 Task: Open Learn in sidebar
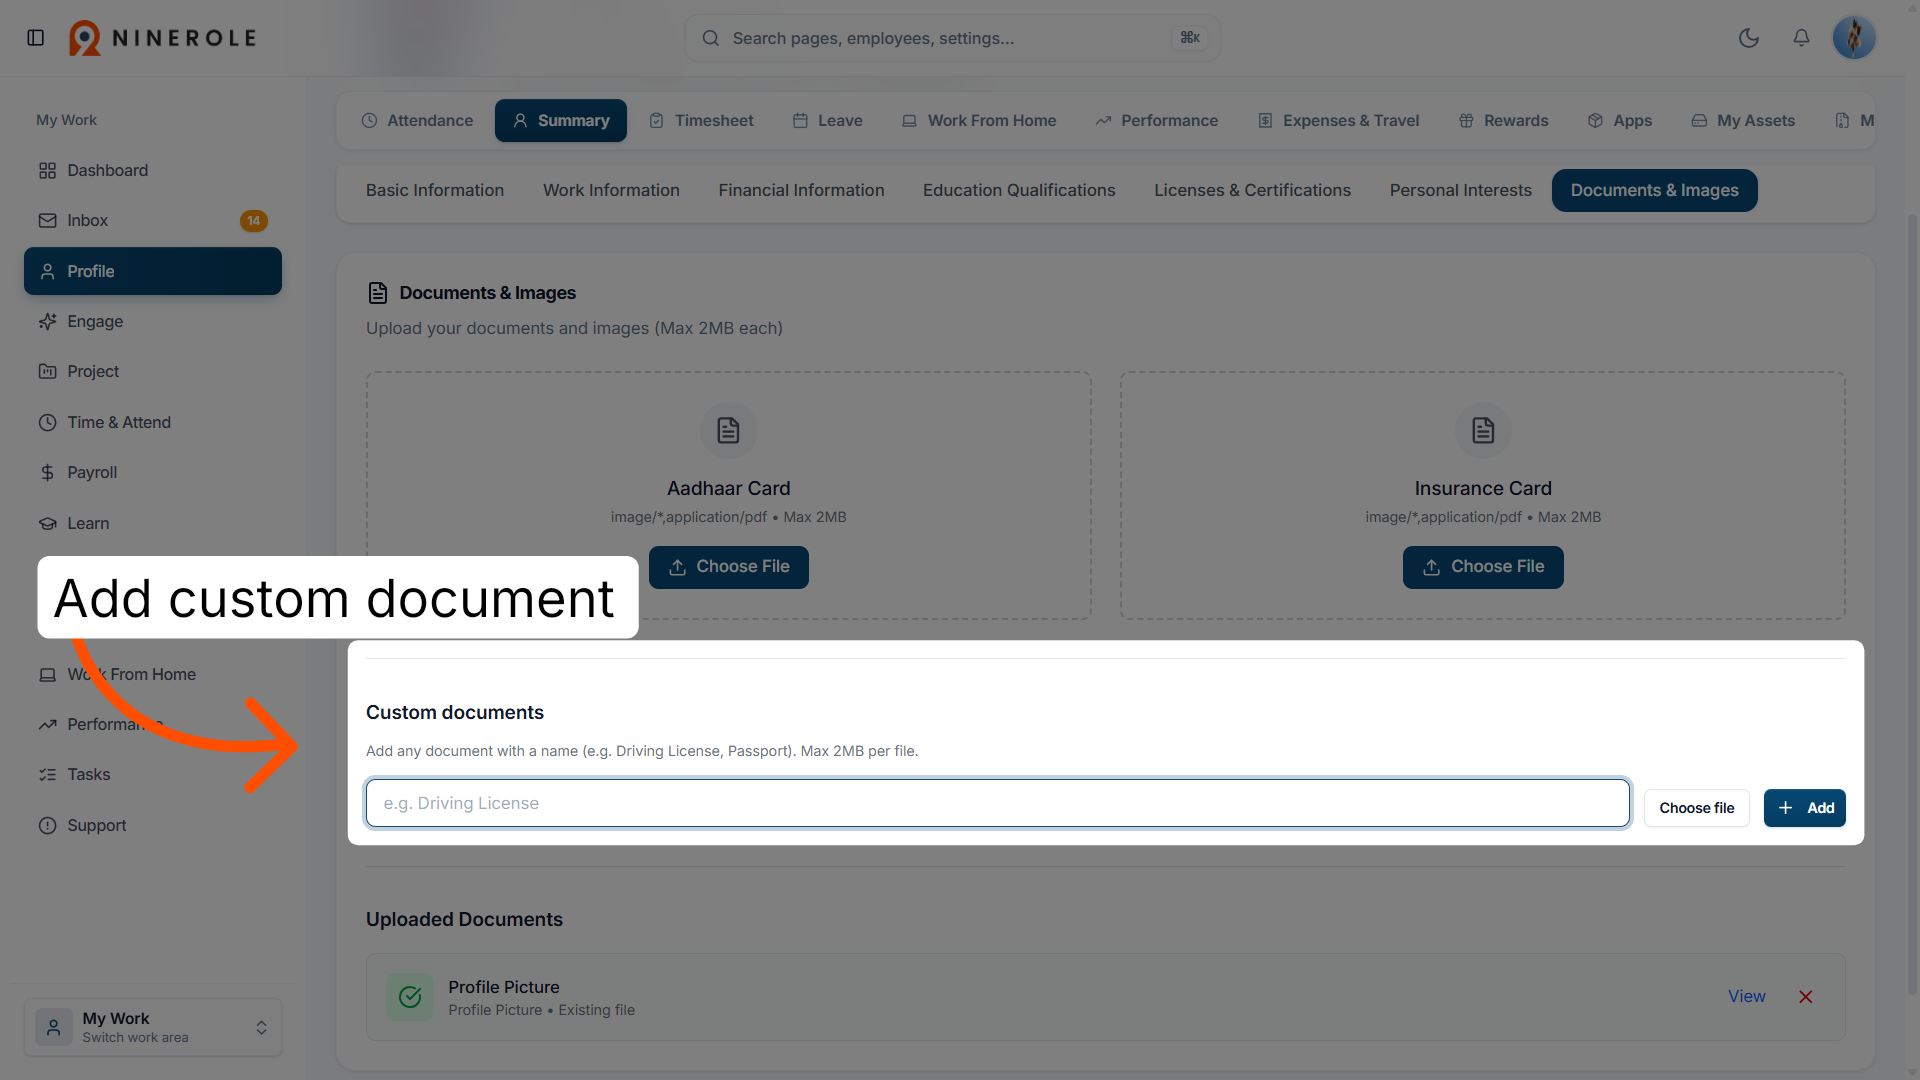(x=153, y=523)
